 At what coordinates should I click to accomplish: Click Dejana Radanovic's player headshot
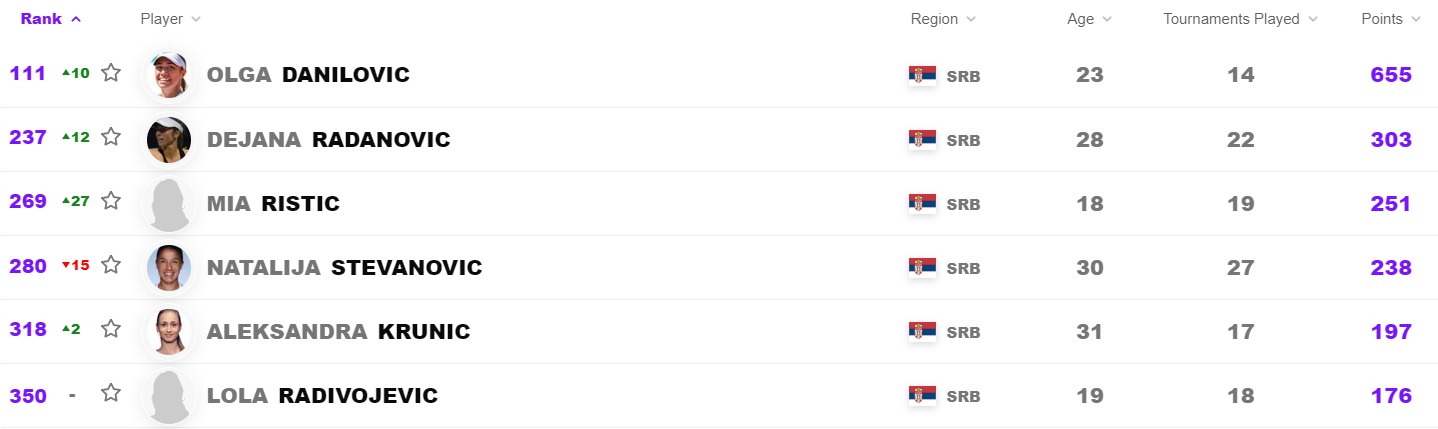pyautogui.click(x=168, y=139)
